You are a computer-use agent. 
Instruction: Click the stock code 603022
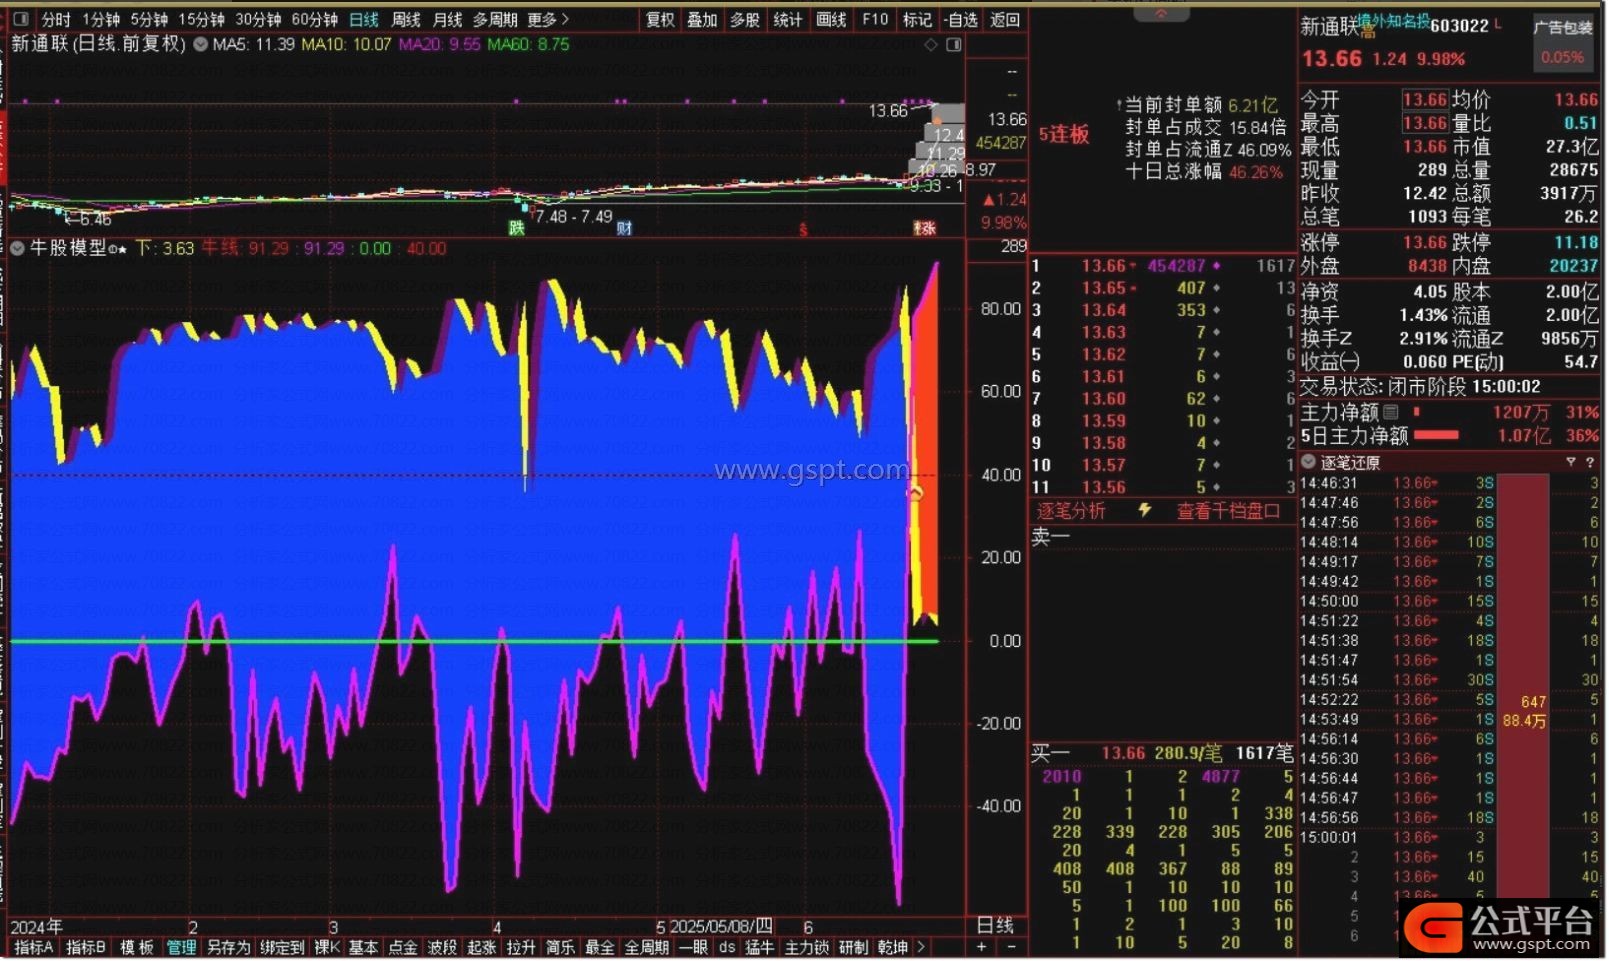[1460, 26]
